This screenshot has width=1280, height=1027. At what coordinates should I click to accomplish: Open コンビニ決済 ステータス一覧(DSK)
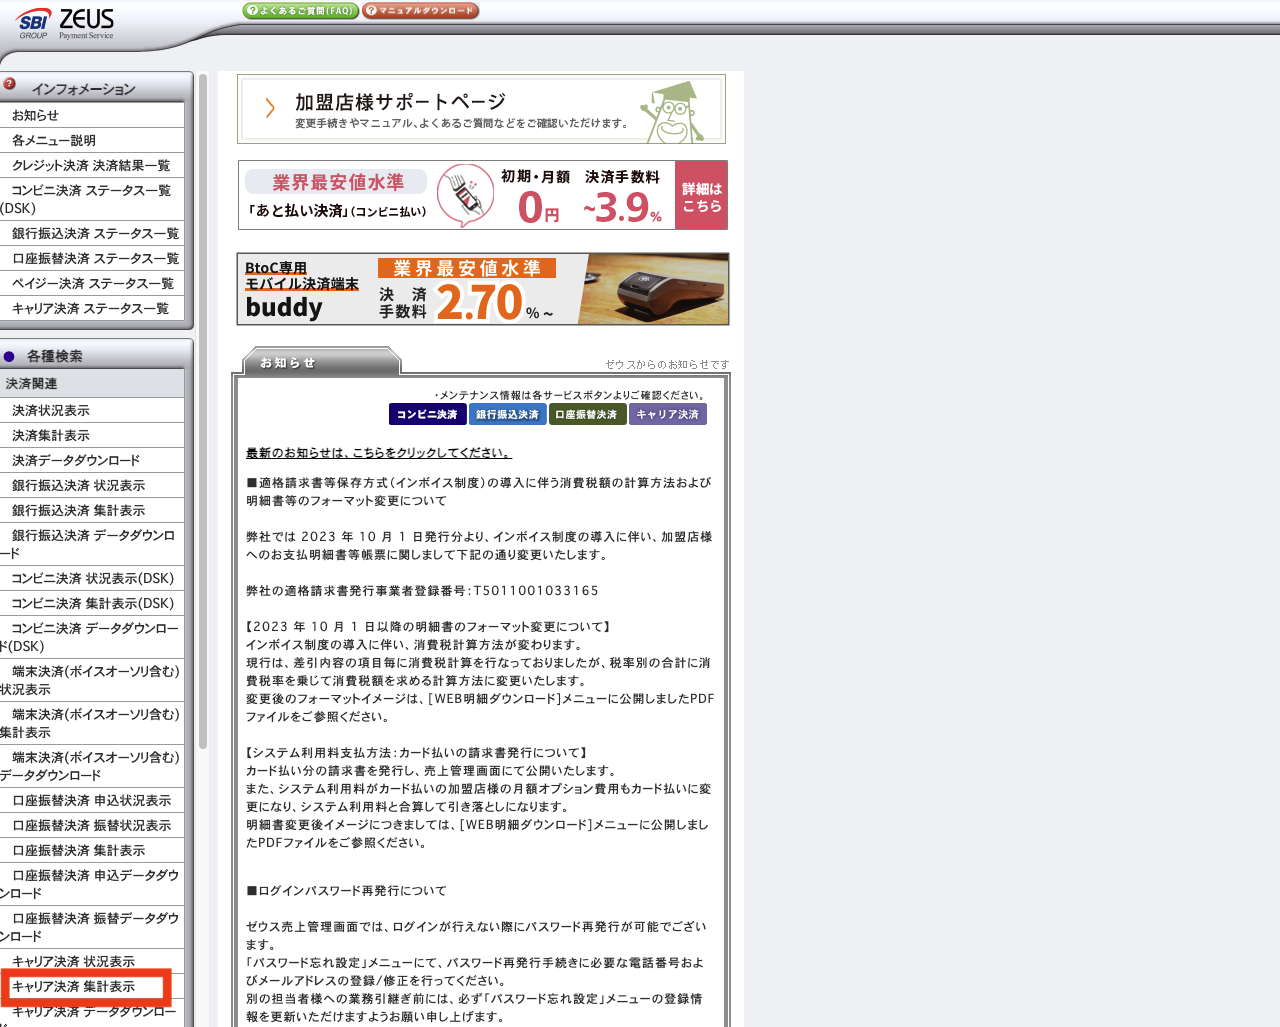tap(92, 199)
